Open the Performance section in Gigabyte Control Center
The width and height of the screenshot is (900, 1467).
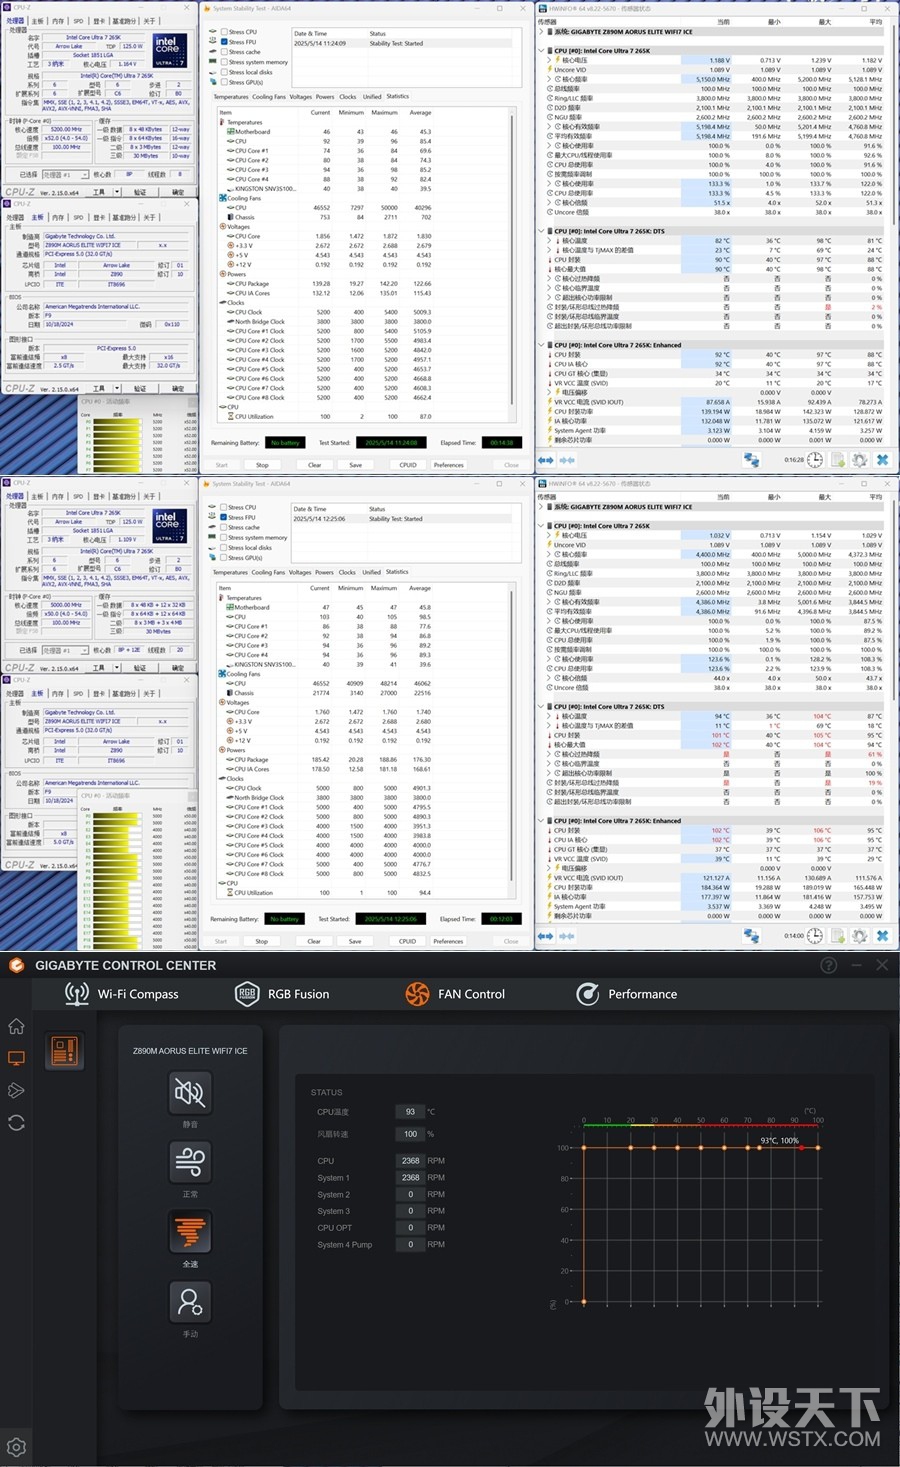tap(627, 994)
